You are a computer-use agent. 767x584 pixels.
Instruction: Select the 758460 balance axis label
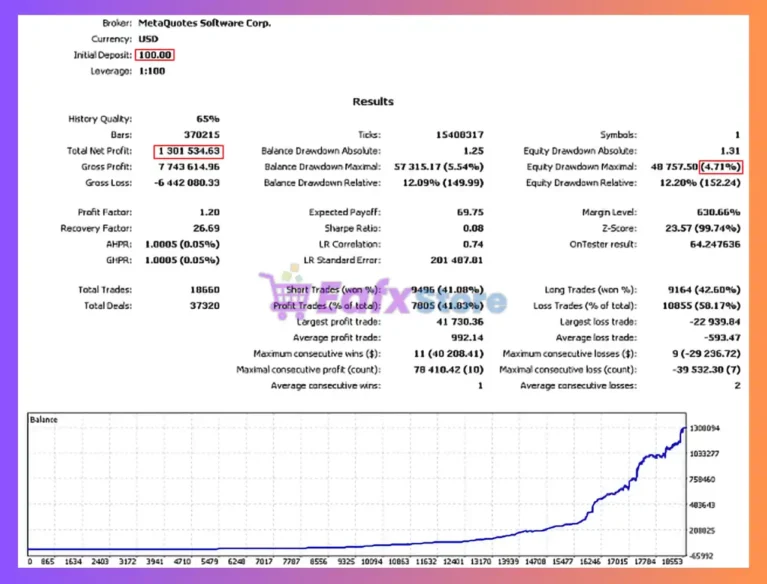point(702,479)
